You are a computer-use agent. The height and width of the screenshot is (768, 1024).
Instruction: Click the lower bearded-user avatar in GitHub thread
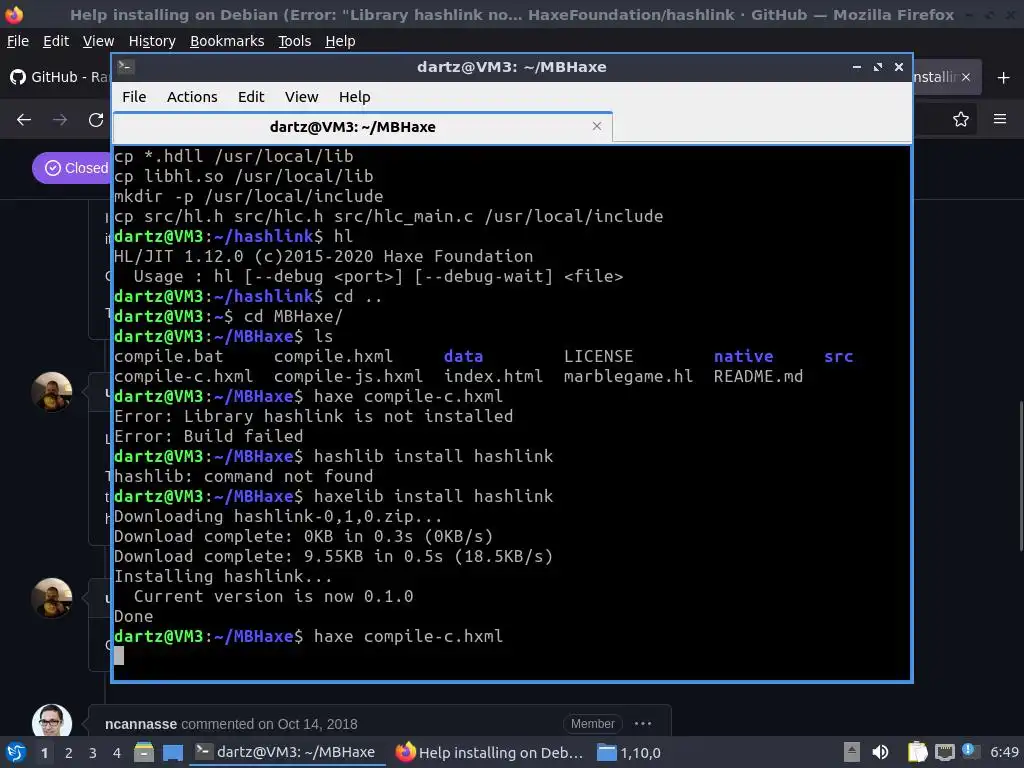tap(52, 598)
